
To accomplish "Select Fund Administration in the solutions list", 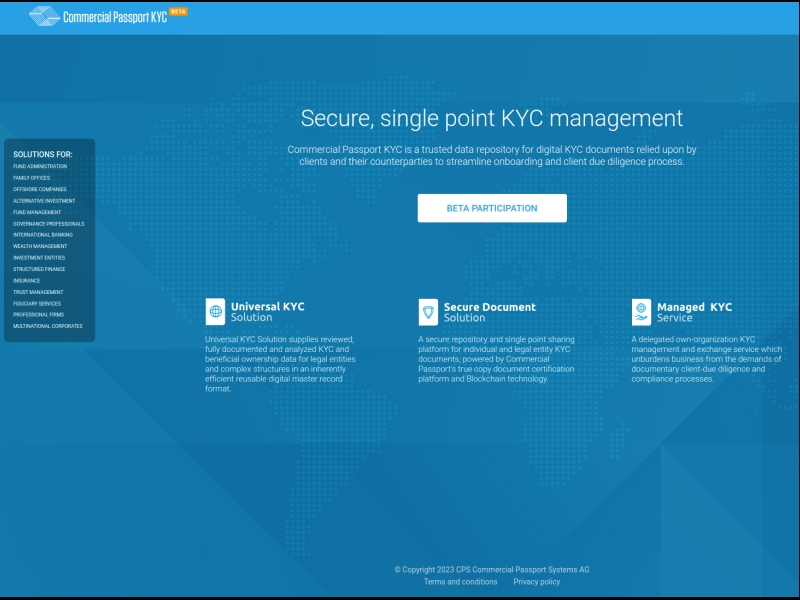I will point(40,166).
